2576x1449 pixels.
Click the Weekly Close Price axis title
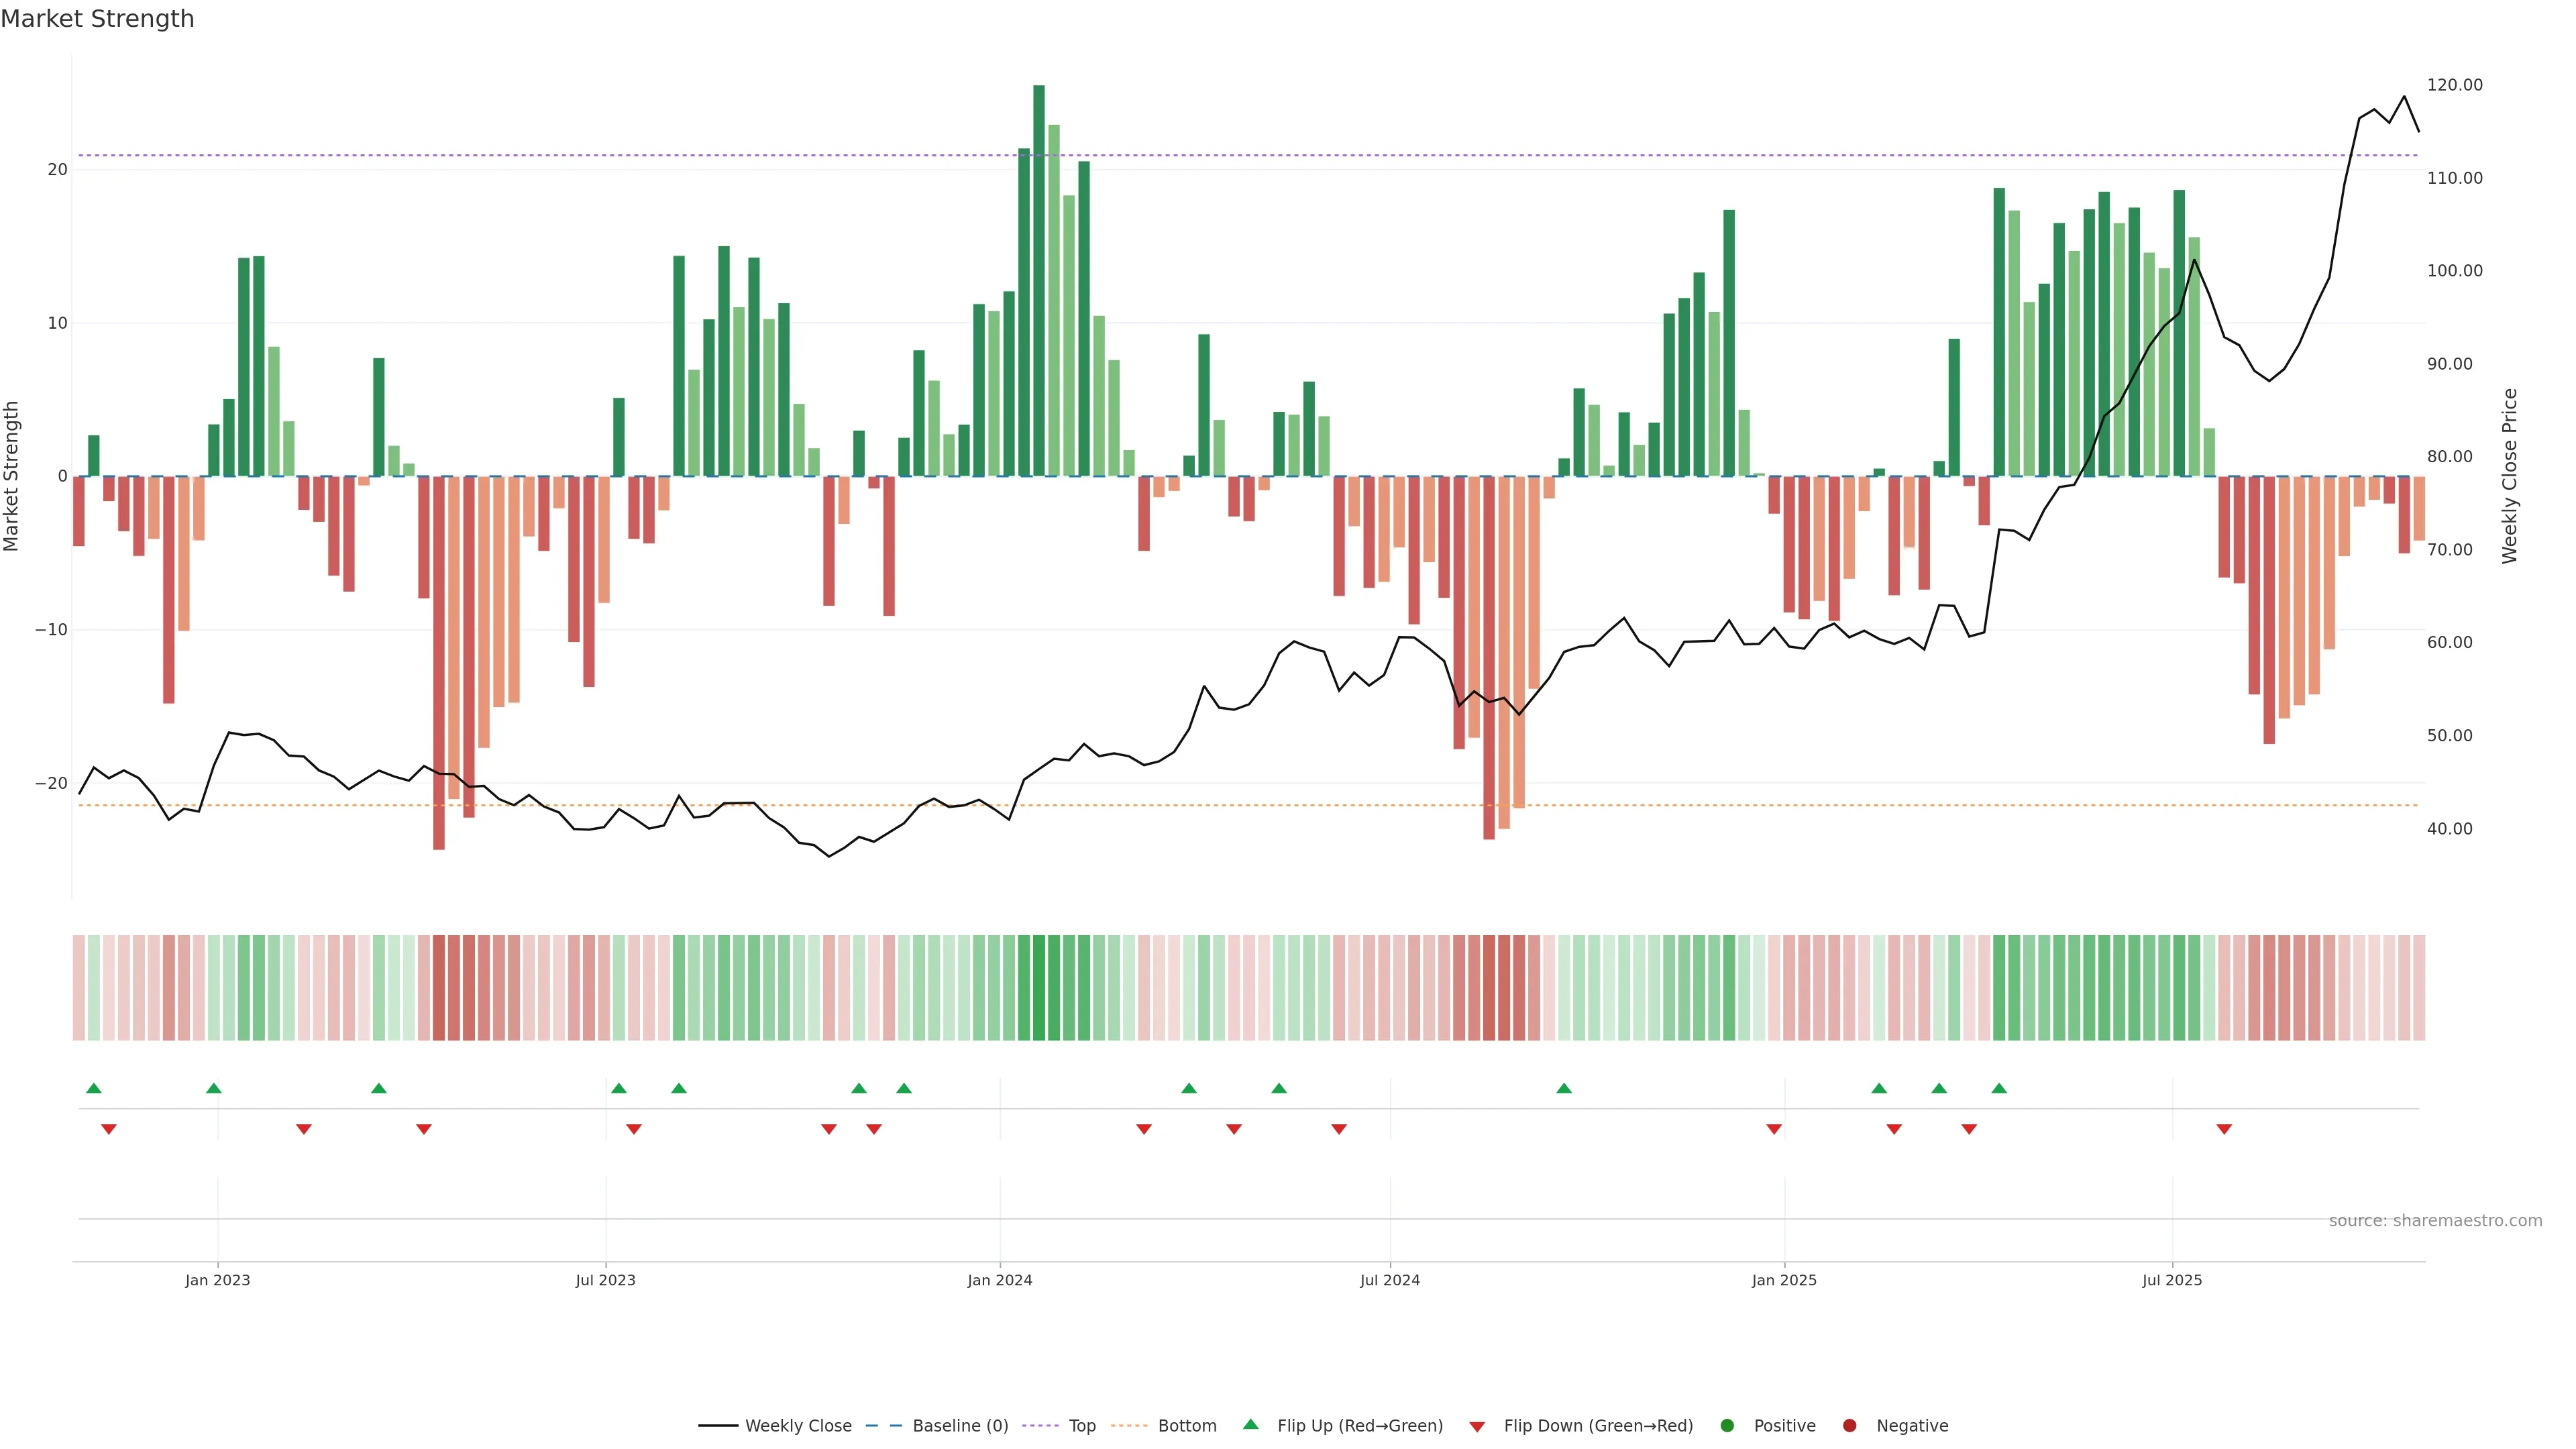point(2509,476)
